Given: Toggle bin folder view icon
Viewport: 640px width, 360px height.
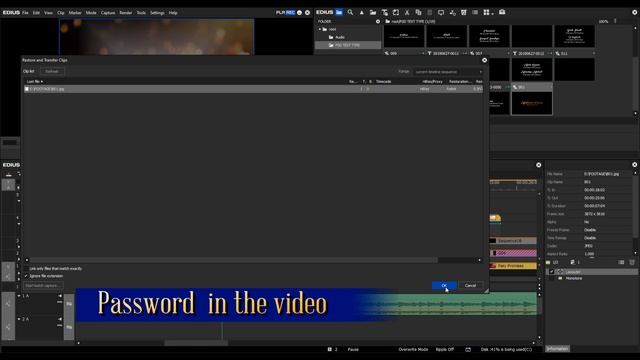Looking at the screenshot, I should point(339,13).
